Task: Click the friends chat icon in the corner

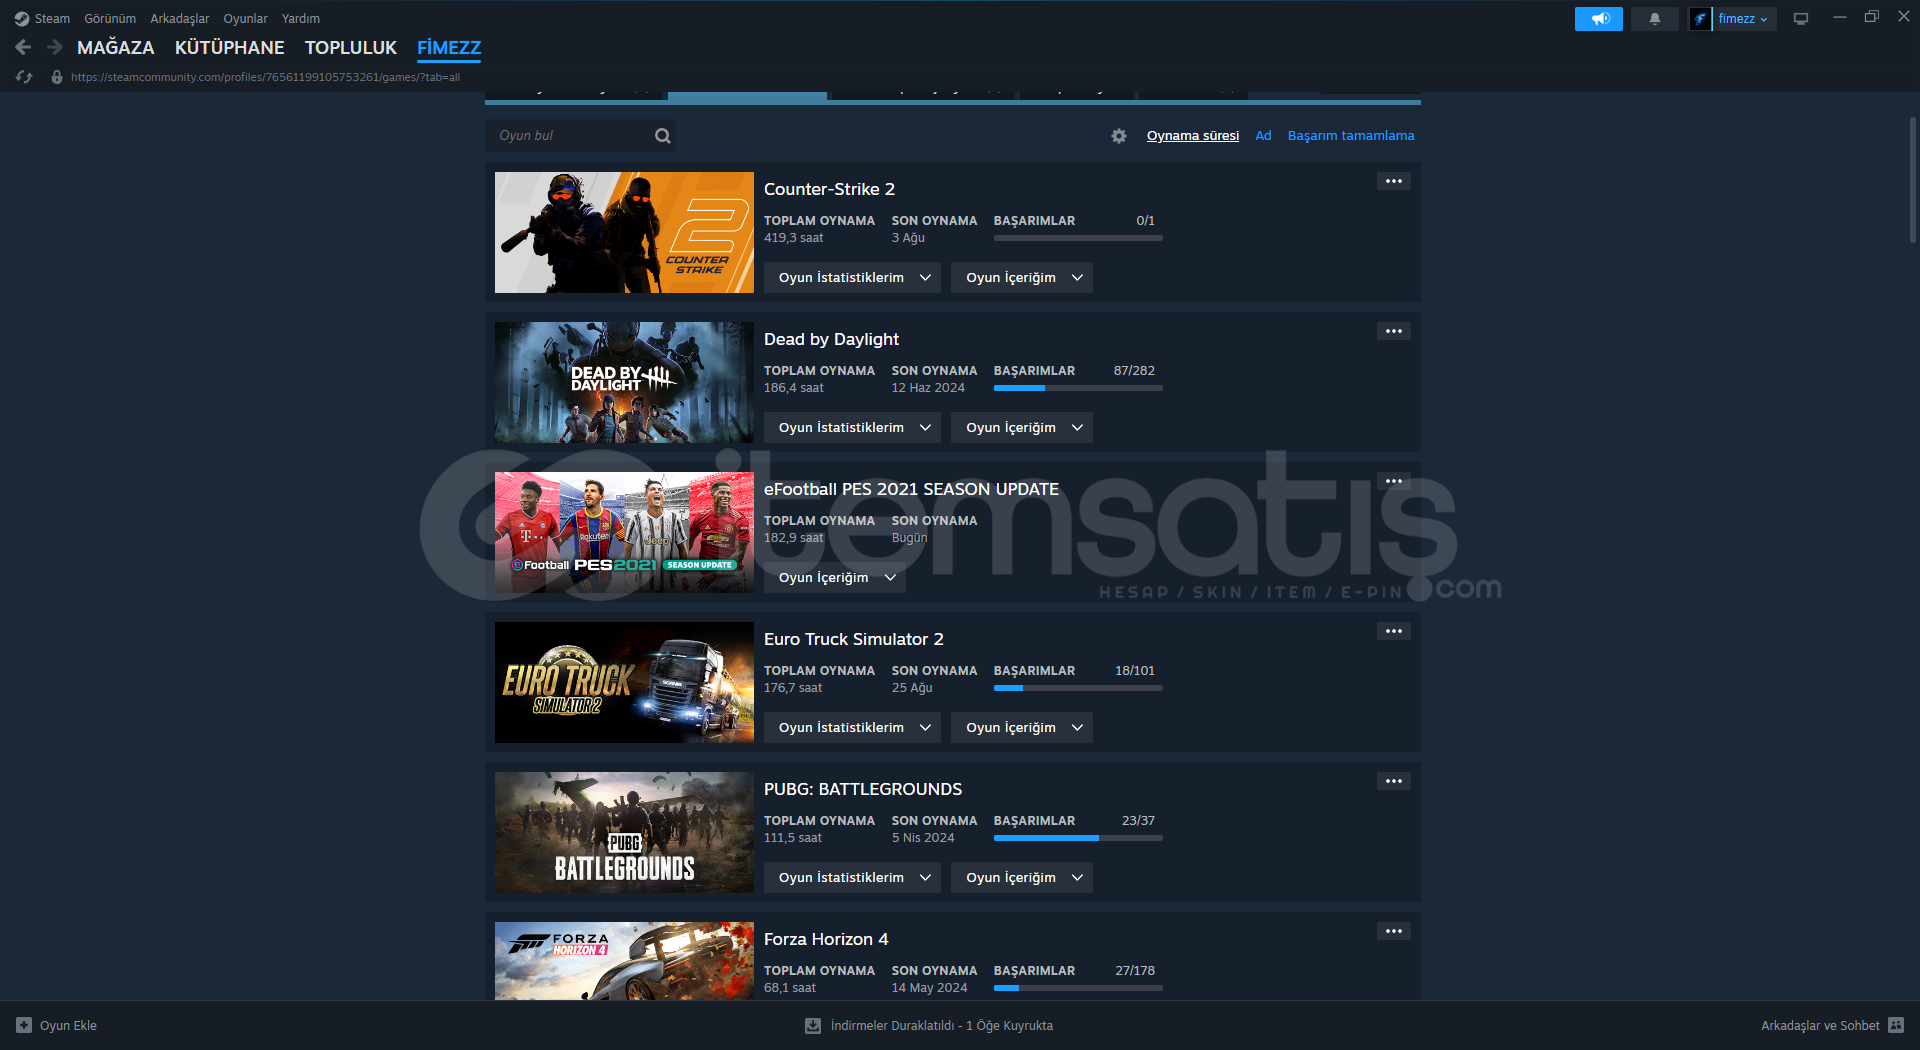Action: [1896, 1025]
